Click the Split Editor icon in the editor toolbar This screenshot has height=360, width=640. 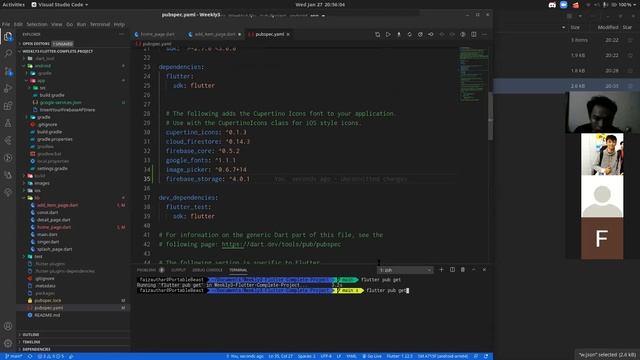pyautogui.click(x=473, y=34)
